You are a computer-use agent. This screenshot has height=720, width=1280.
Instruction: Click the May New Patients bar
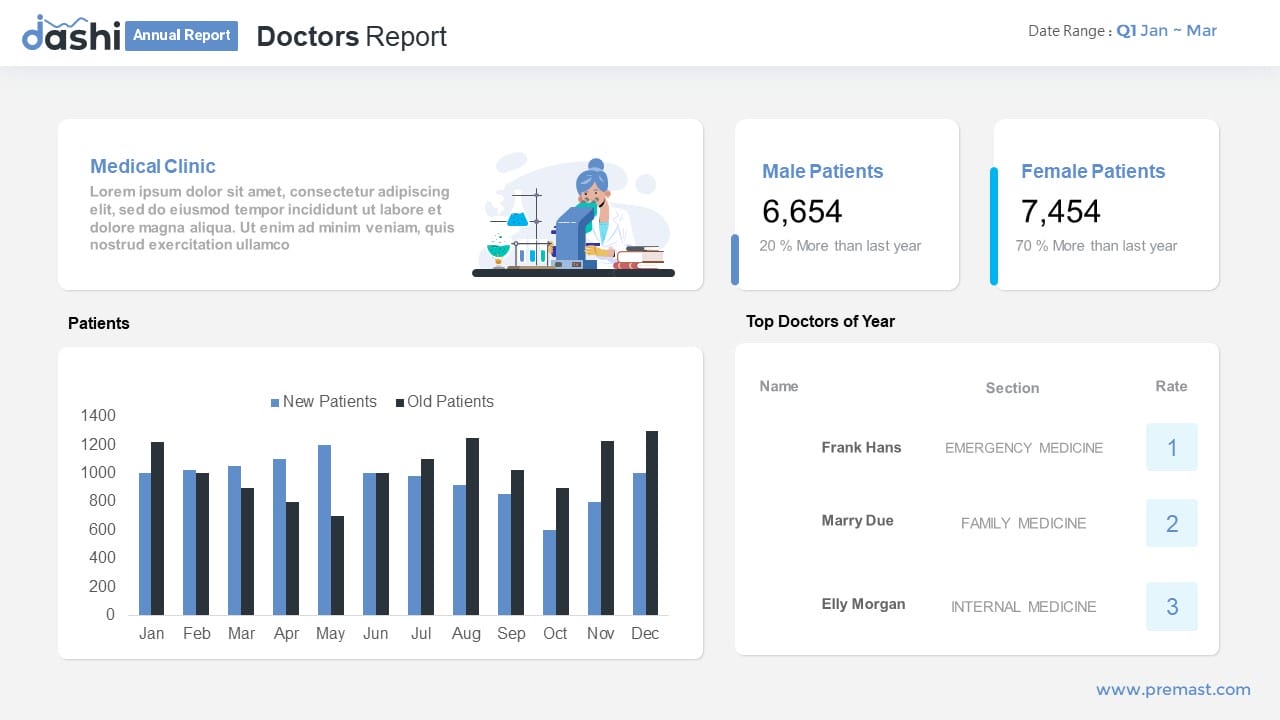click(x=324, y=529)
